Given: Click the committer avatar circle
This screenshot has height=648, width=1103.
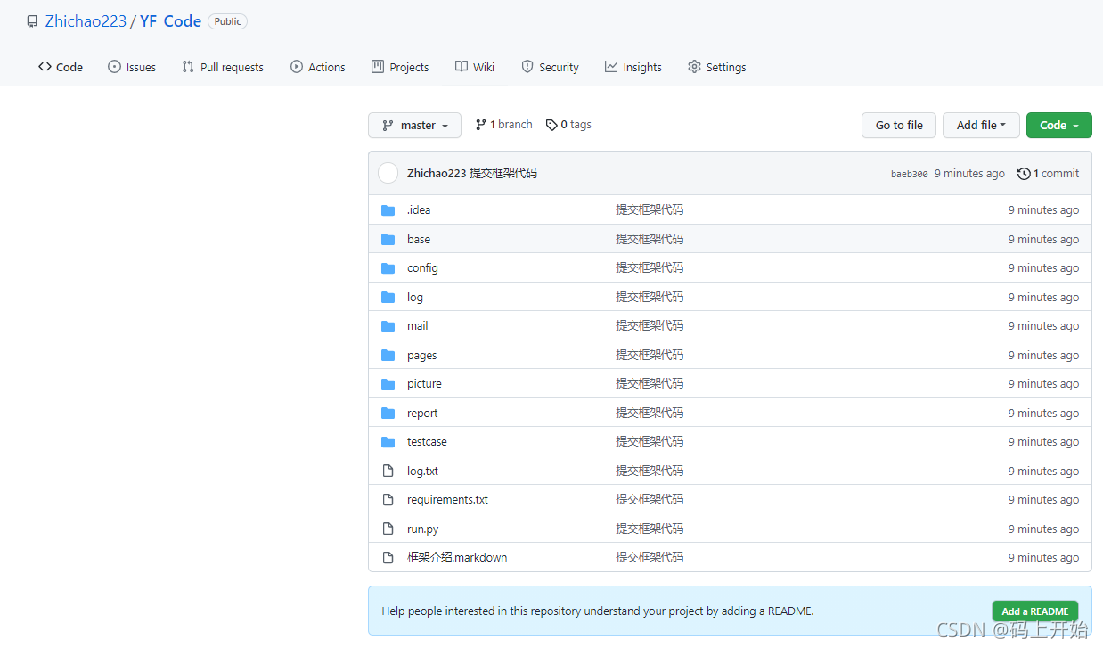Looking at the screenshot, I should tap(388, 173).
